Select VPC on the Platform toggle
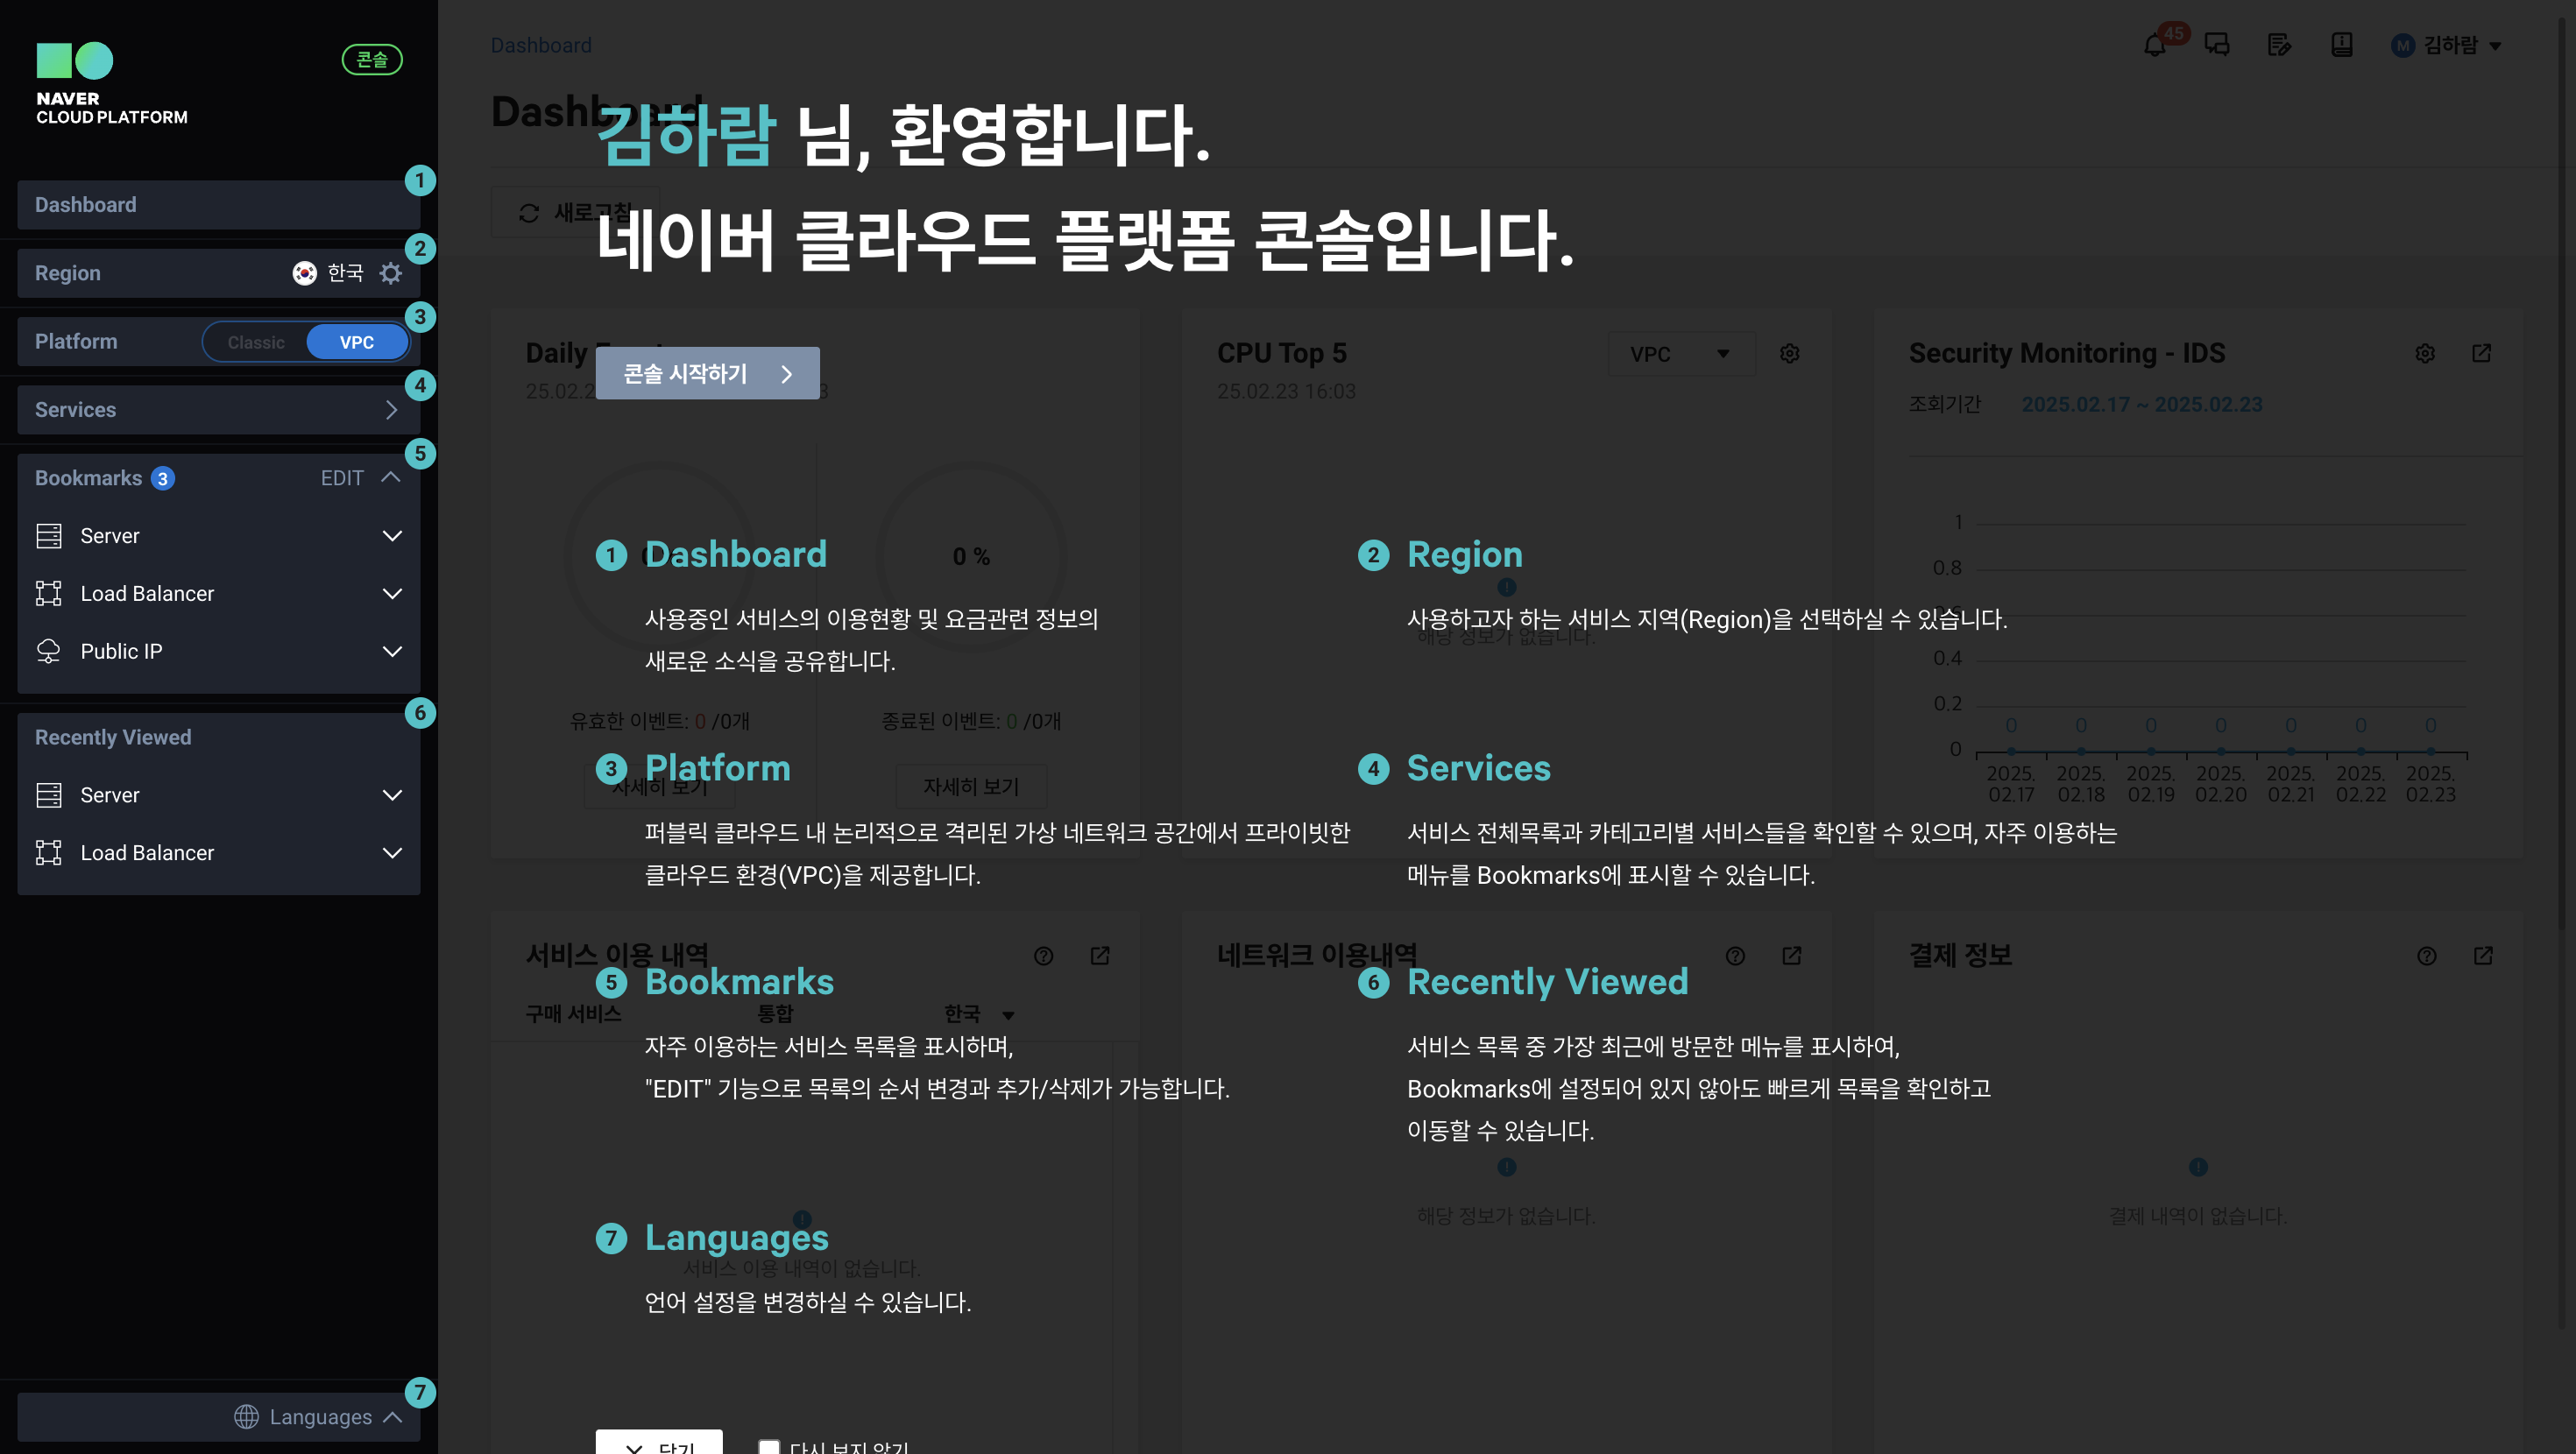The height and width of the screenshot is (1454, 2576). pos(356,342)
